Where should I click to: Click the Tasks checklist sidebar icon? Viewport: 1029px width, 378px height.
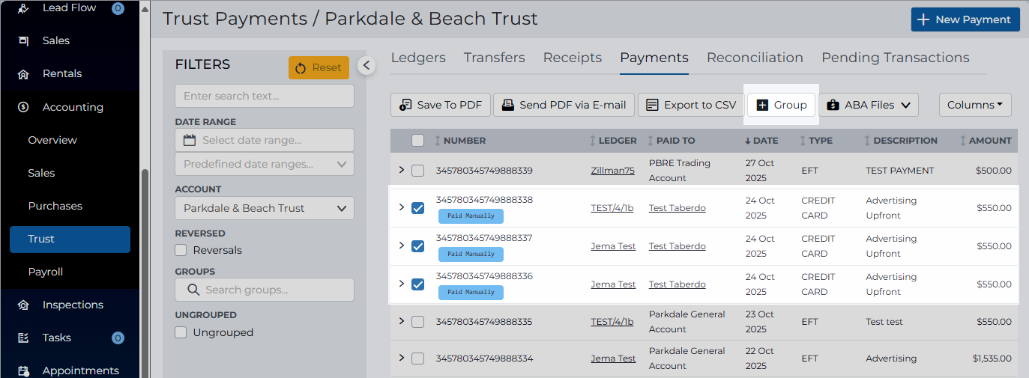click(x=24, y=338)
